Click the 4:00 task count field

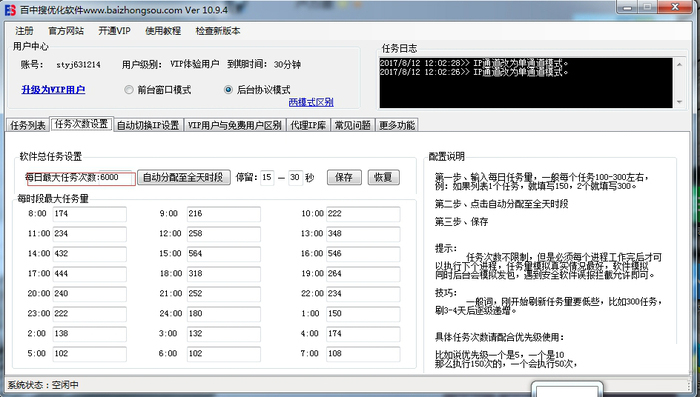coord(363,334)
